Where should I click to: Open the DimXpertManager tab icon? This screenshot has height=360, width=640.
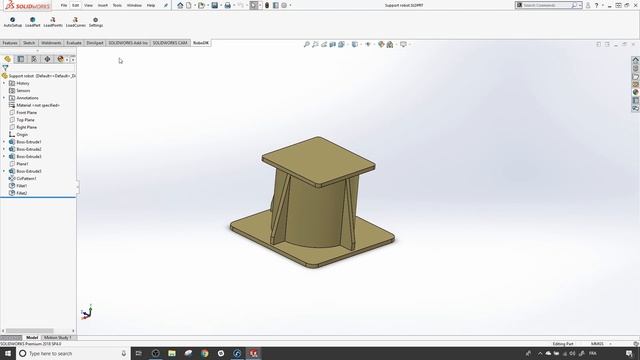click(x=47, y=59)
